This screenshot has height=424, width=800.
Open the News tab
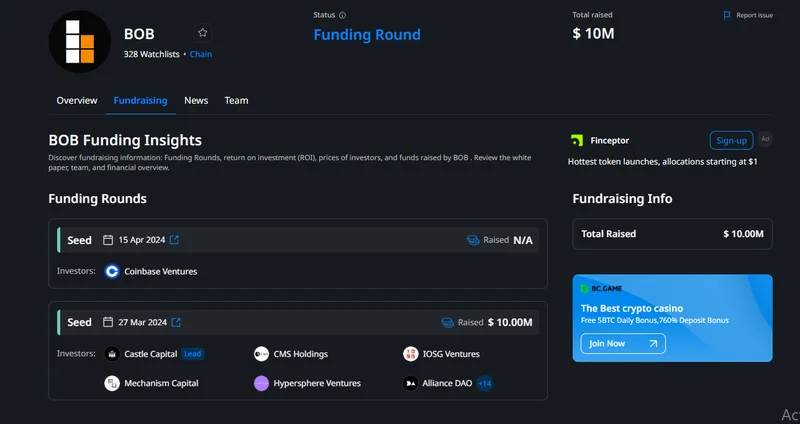coord(196,101)
